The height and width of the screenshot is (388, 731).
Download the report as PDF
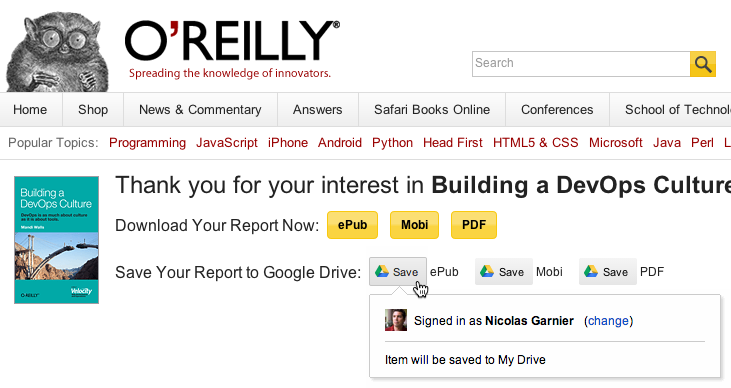click(474, 225)
